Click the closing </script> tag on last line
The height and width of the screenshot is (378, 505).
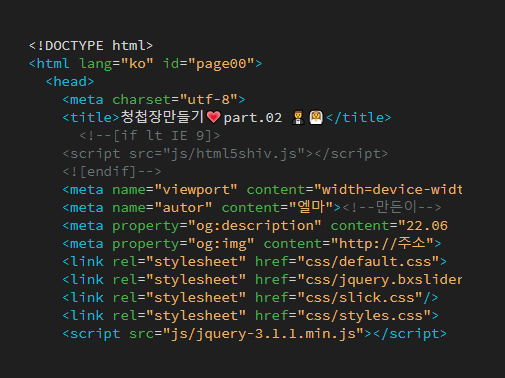[x=410, y=334]
